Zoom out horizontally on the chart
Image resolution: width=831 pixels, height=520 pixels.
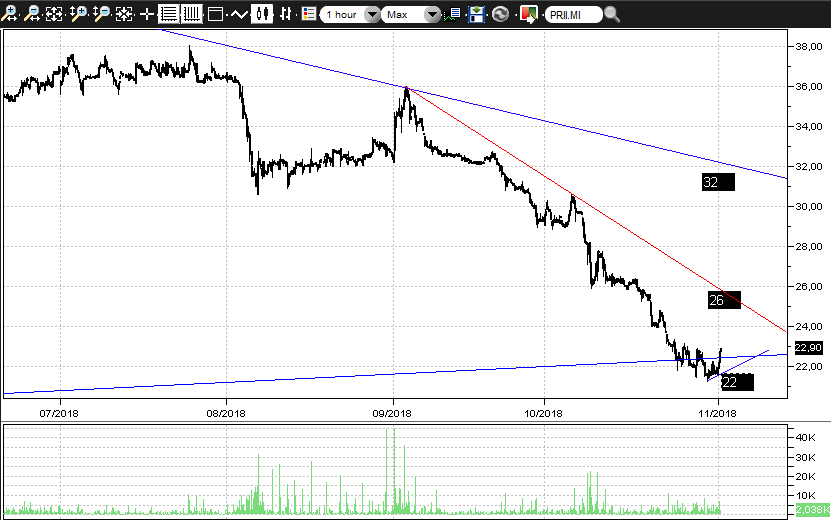click(33, 13)
